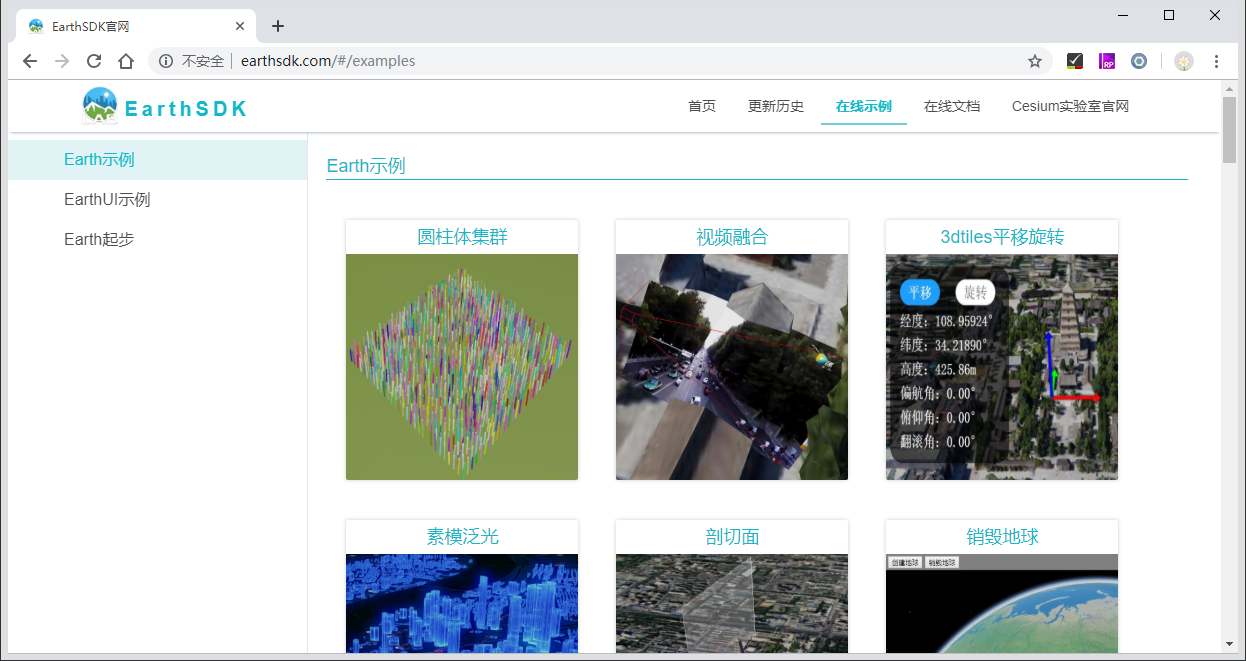Screen dimensions: 1246x661
Task: Open the 更新历史 nav item
Action: [776, 106]
